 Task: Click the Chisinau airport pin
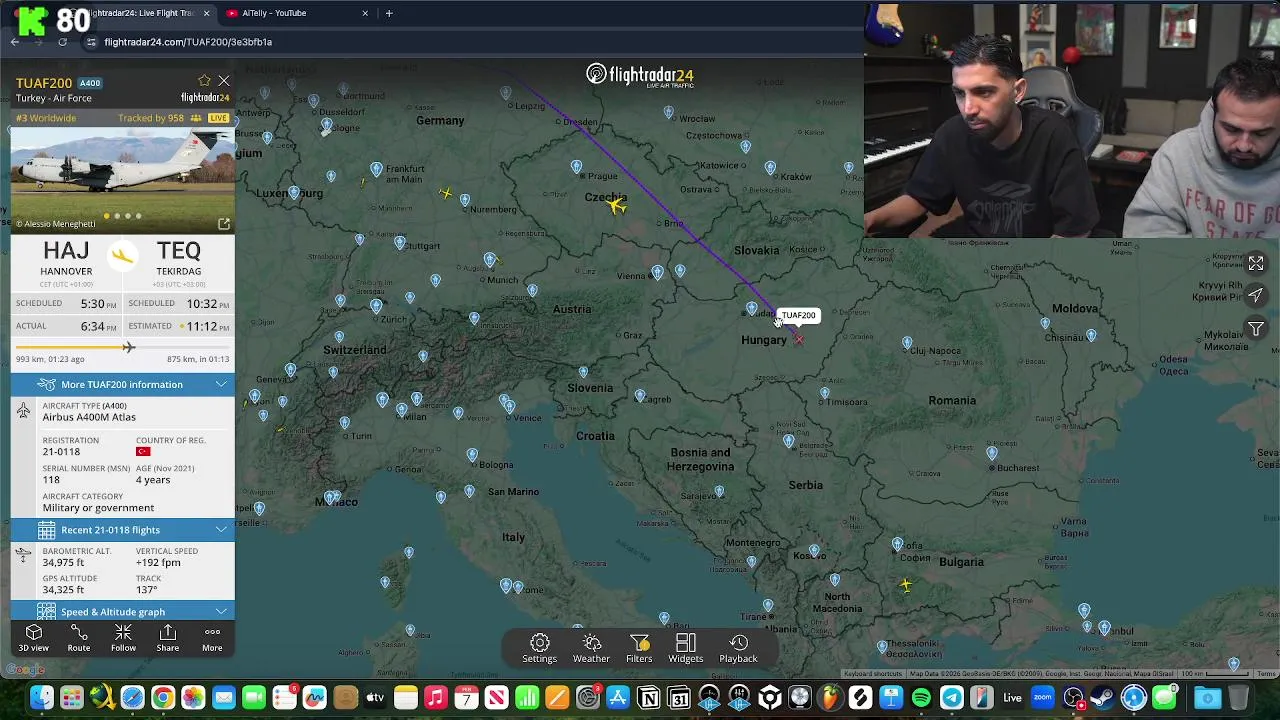1091,336
